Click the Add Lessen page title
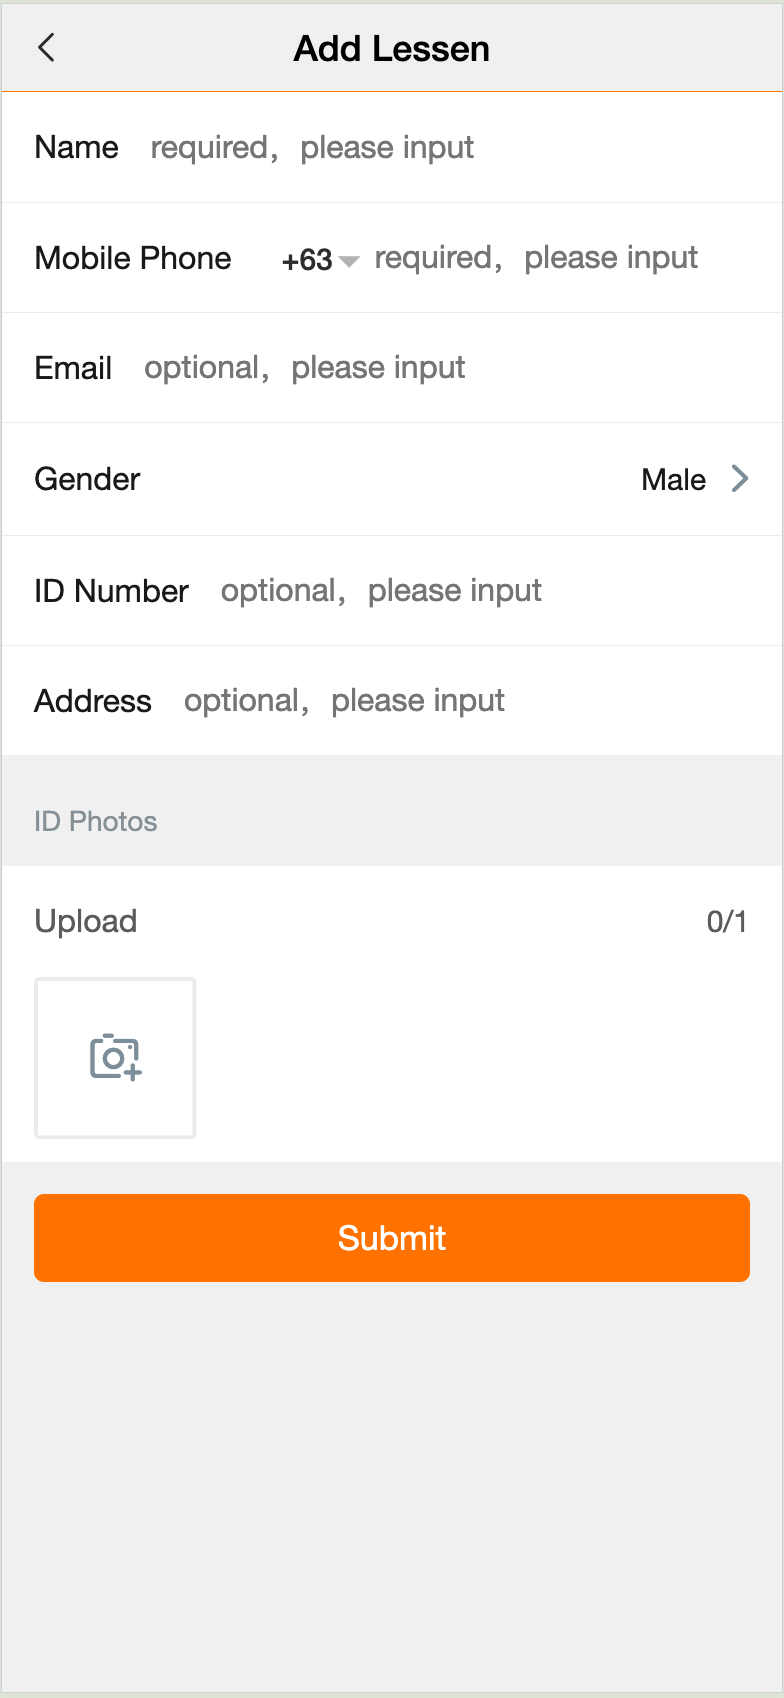784x1698 pixels. pos(391,48)
